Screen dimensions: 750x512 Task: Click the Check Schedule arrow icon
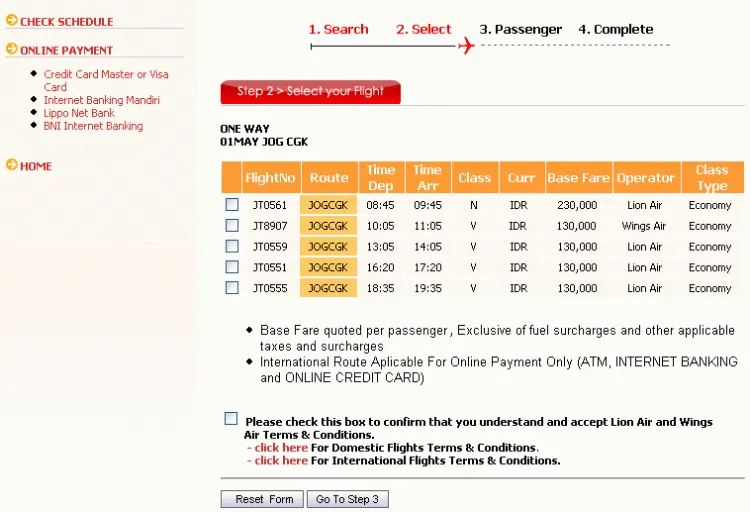coord(11,20)
